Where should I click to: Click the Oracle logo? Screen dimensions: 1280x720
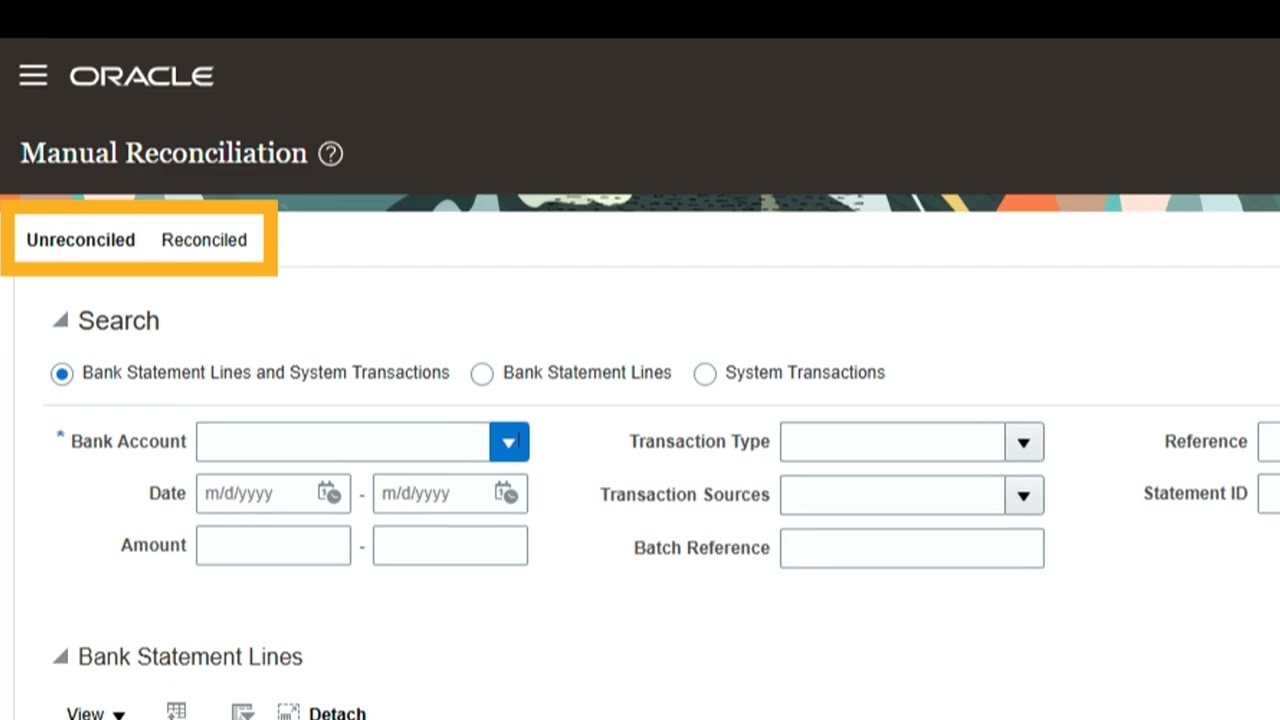click(x=141, y=76)
